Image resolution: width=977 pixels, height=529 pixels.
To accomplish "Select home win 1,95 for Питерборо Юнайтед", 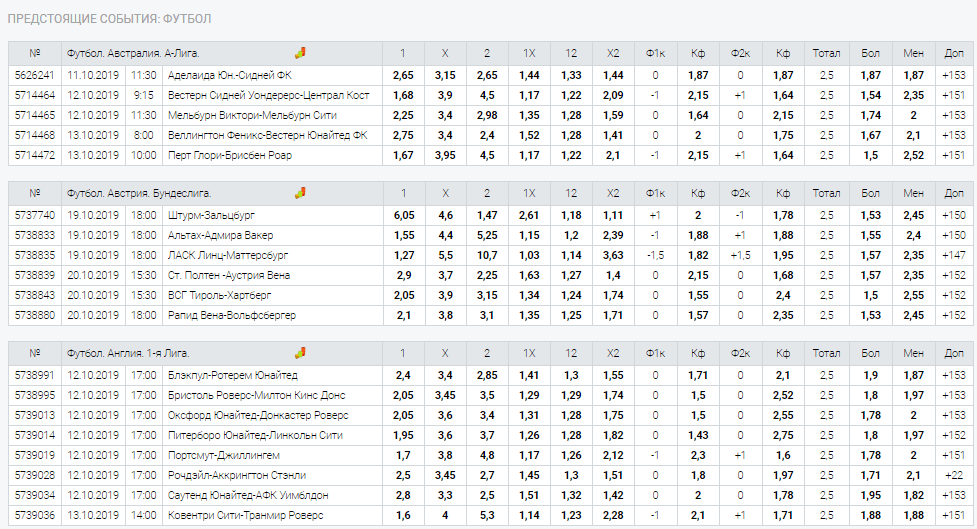I will coord(403,436).
